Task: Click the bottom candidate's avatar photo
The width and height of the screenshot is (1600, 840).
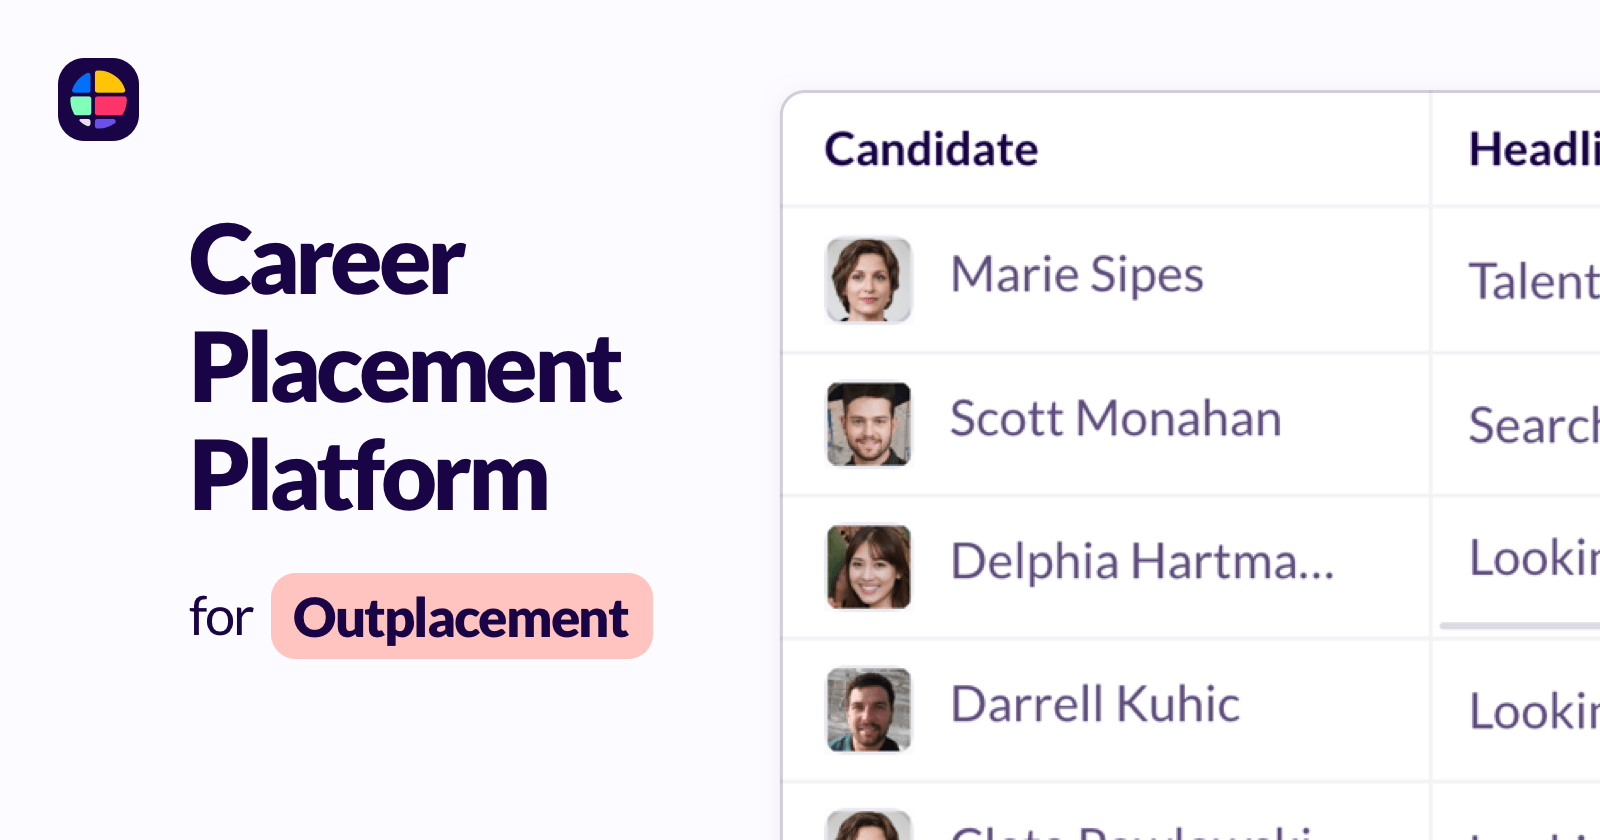Action: pyautogui.click(x=868, y=828)
